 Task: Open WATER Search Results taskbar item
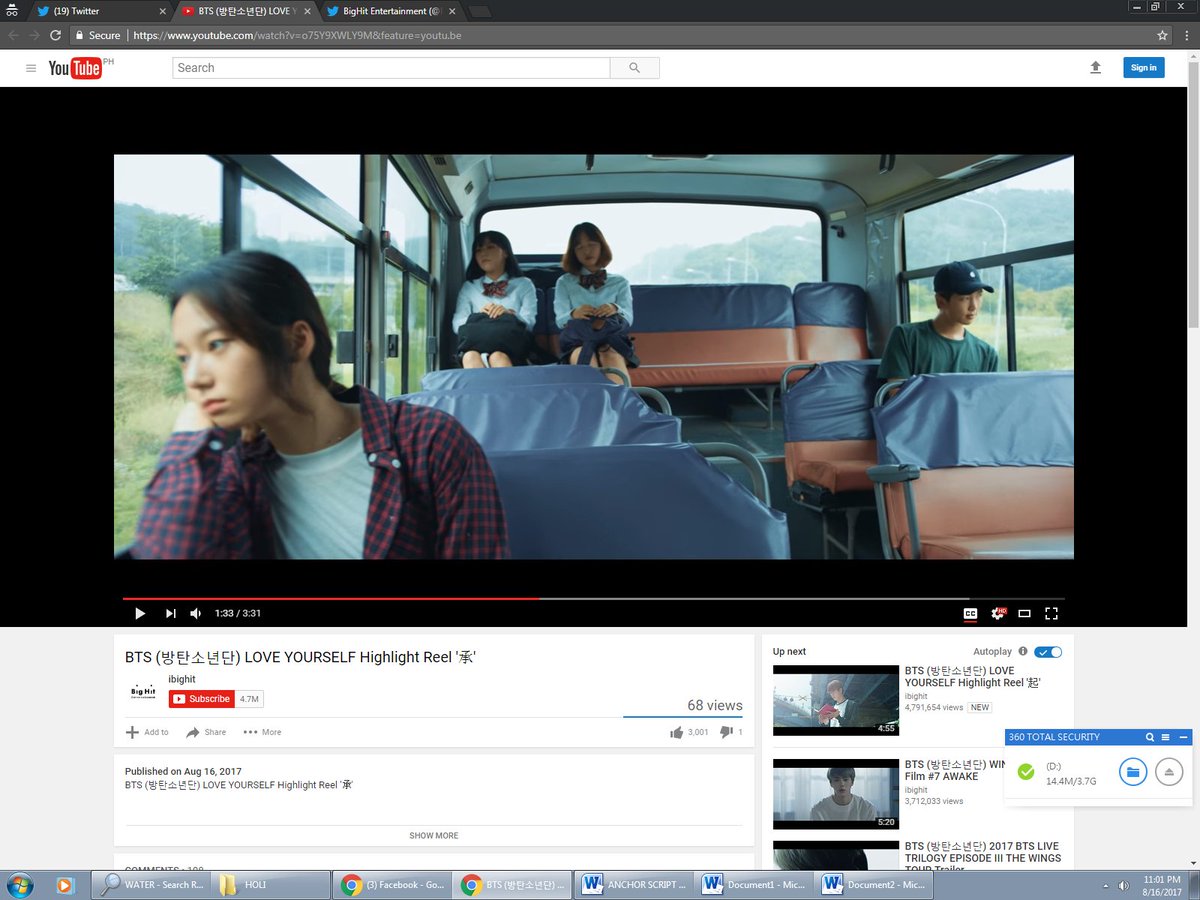click(151, 885)
